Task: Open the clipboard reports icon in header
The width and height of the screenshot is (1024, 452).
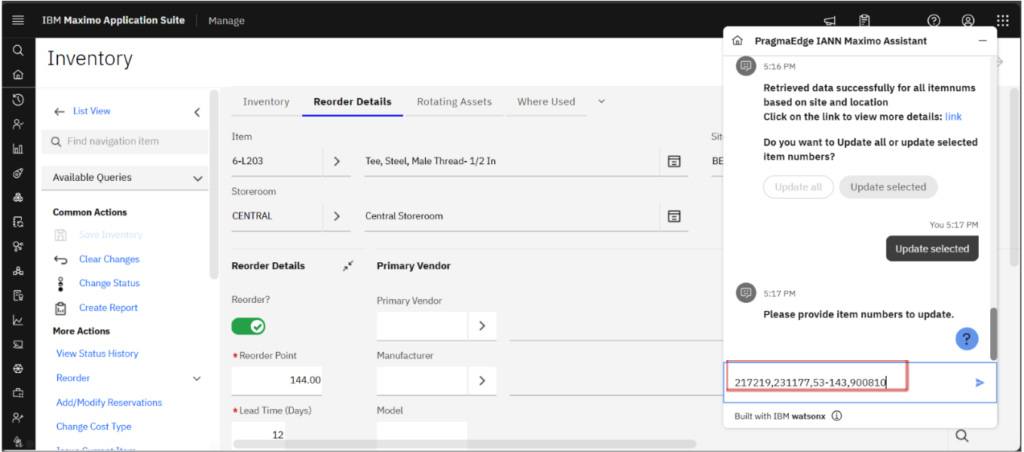Action: click(865, 20)
